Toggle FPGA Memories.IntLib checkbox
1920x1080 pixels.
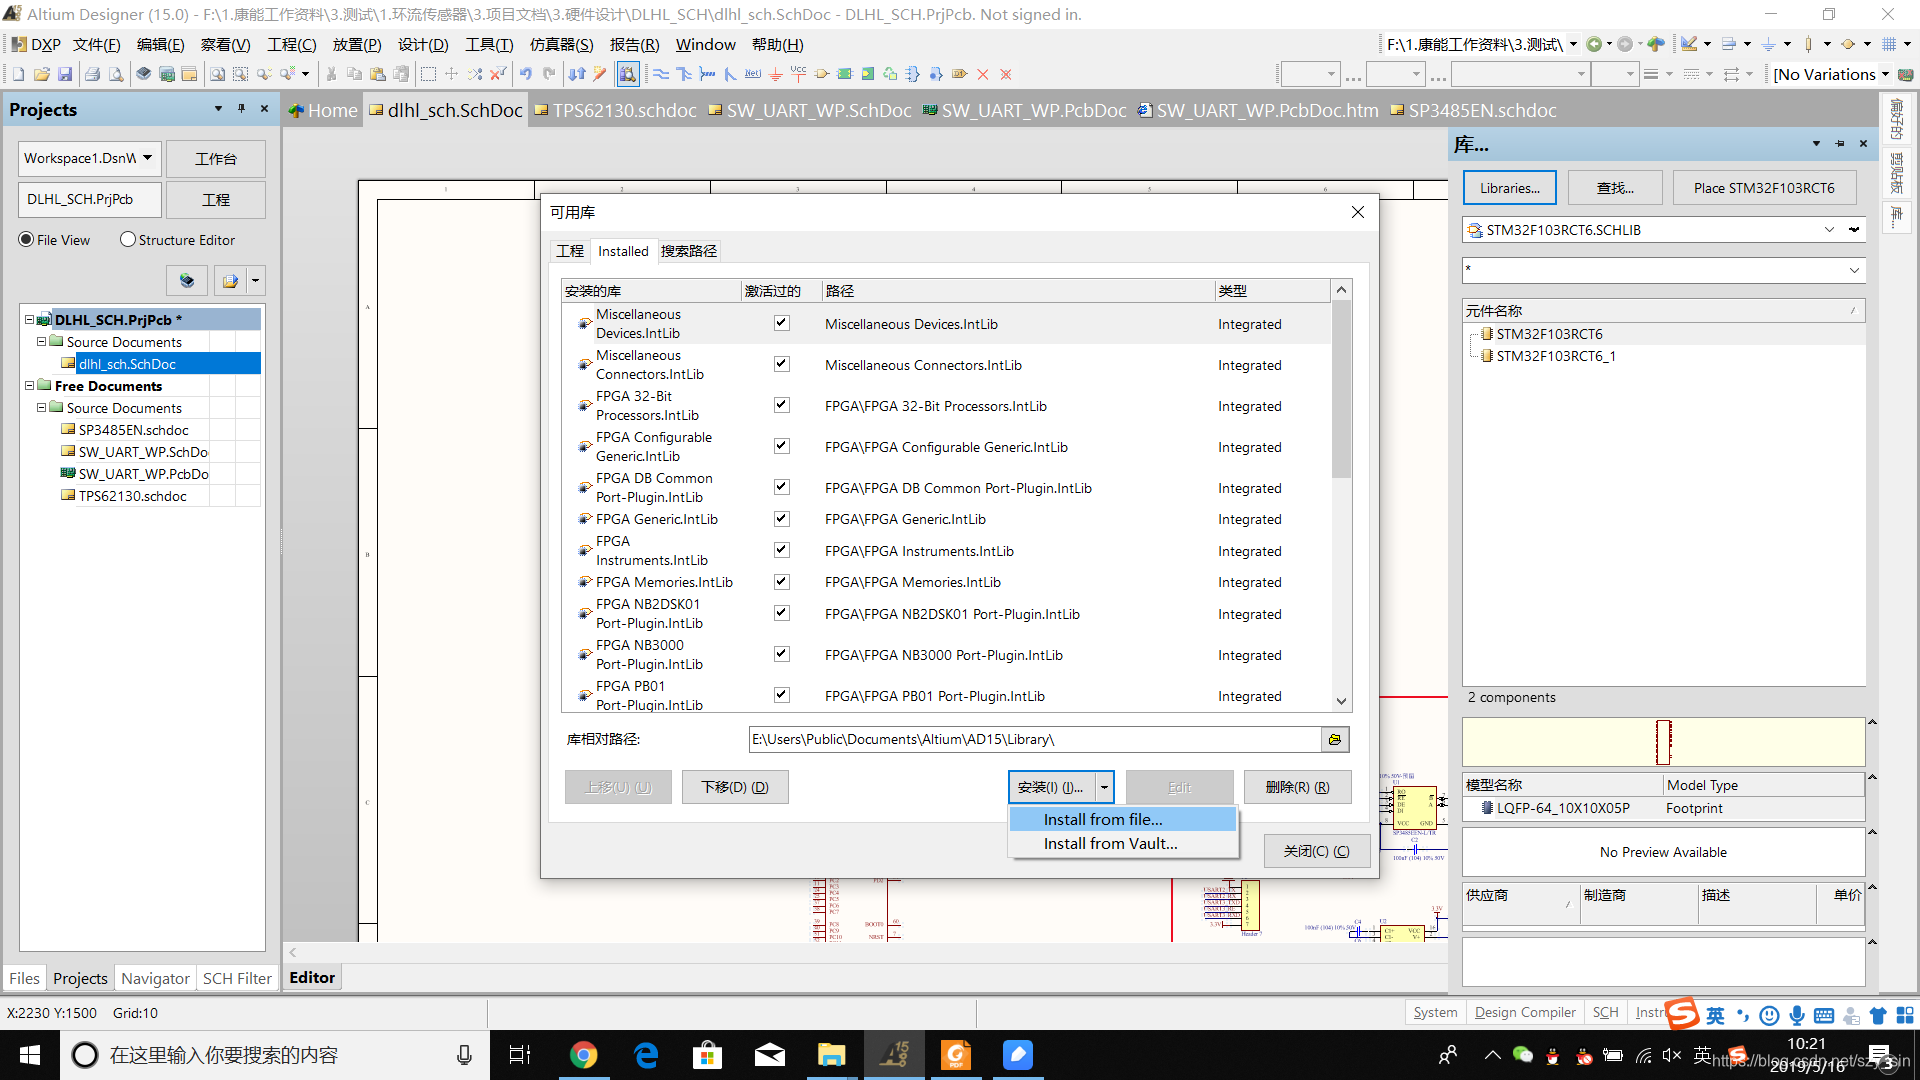[x=782, y=582]
